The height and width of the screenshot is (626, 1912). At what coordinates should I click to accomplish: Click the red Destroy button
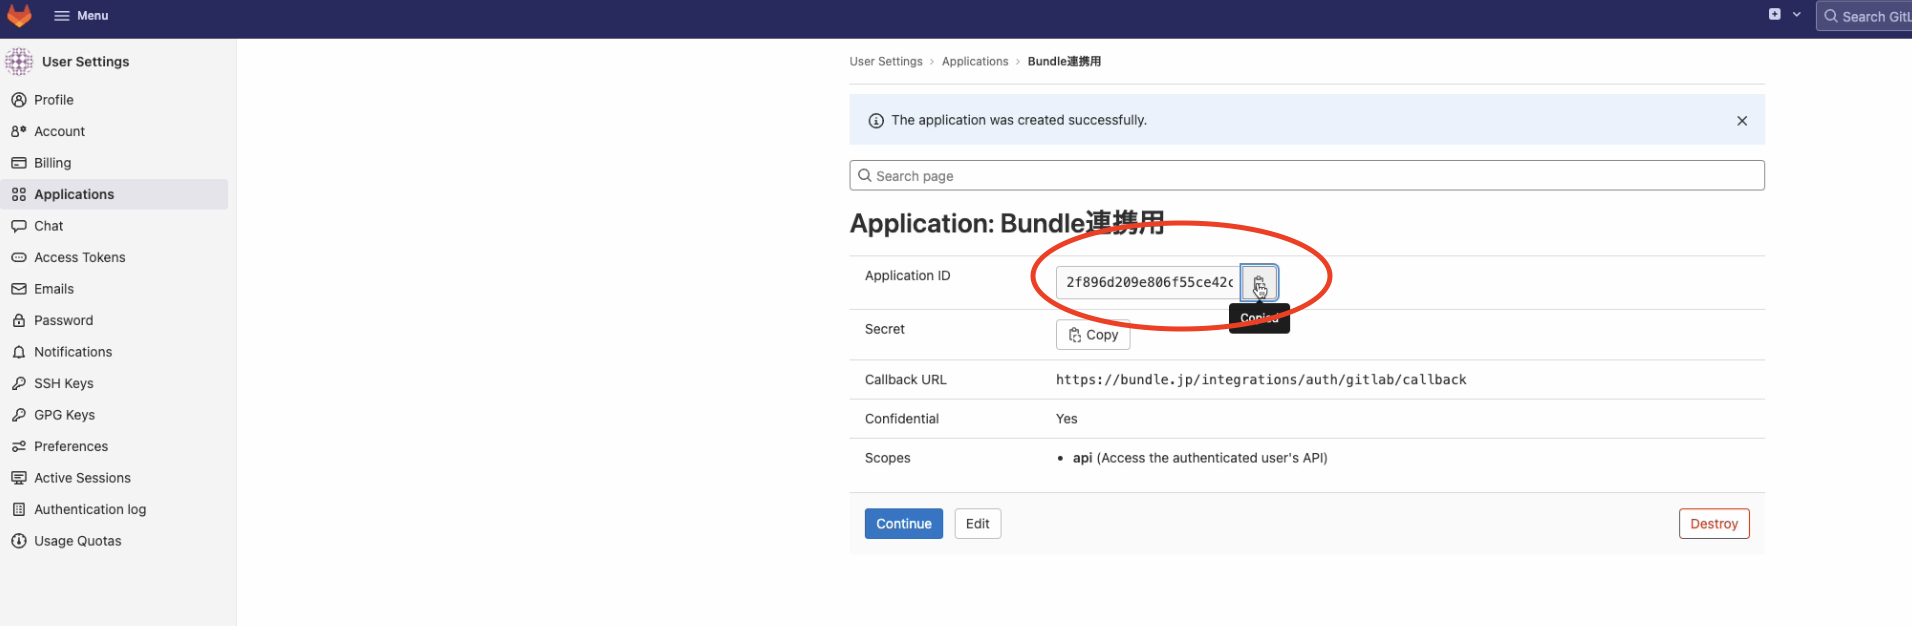pos(1713,524)
